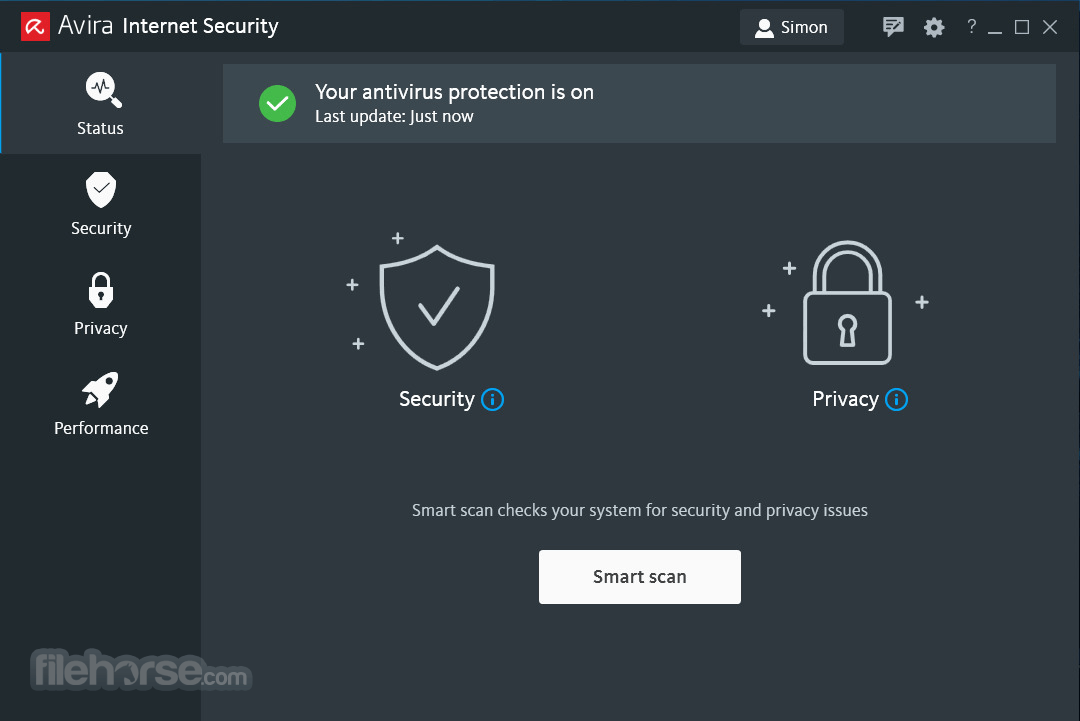
Task: Start the Smart scan
Action: click(x=640, y=577)
